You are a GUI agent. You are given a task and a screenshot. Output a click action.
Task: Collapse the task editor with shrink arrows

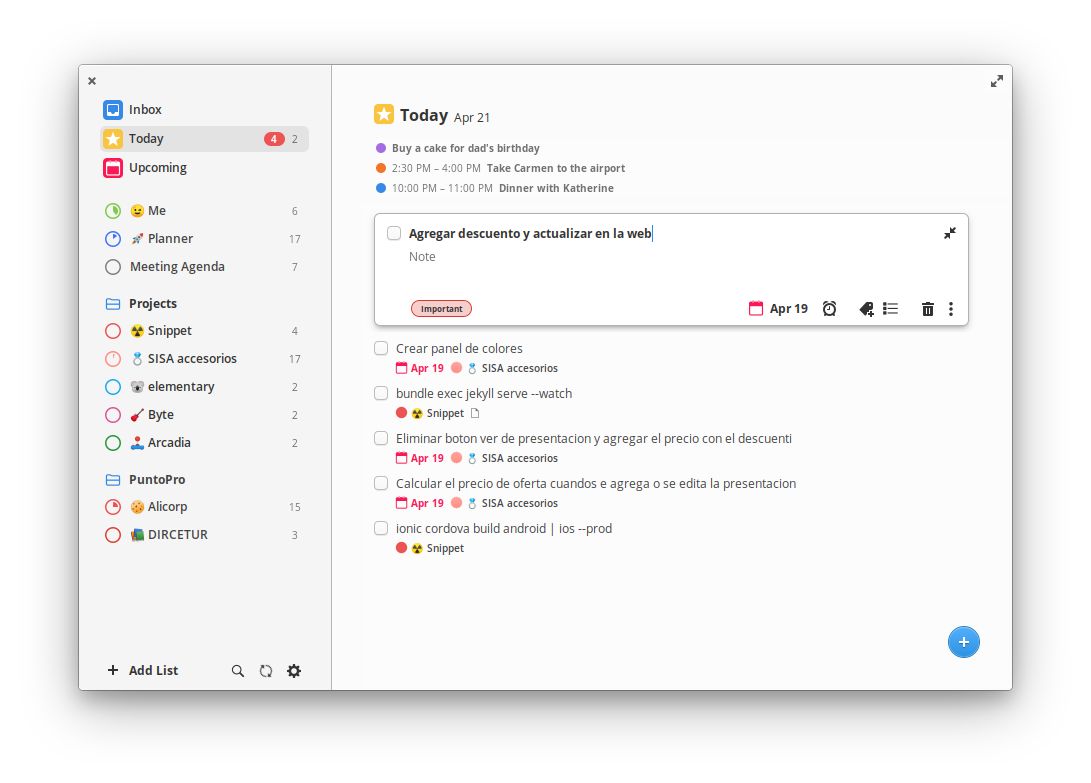point(949,233)
